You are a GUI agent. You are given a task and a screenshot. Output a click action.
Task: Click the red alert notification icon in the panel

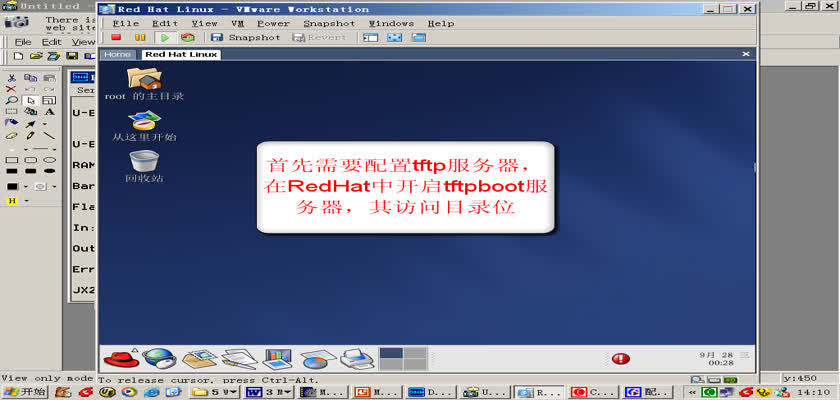point(620,359)
